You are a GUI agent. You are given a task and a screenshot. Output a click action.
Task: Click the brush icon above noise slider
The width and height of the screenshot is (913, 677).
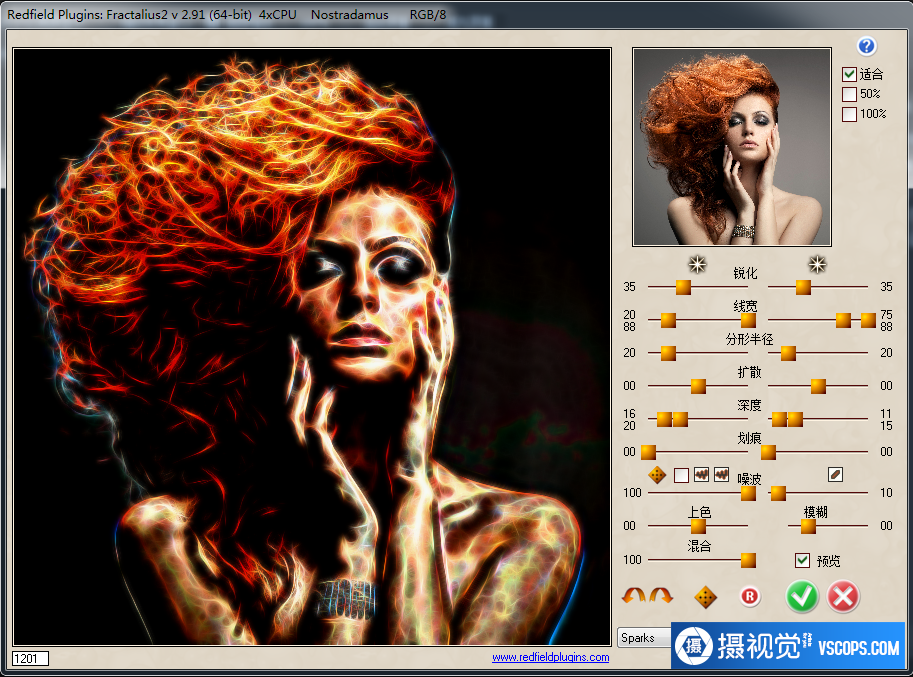(x=835, y=475)
